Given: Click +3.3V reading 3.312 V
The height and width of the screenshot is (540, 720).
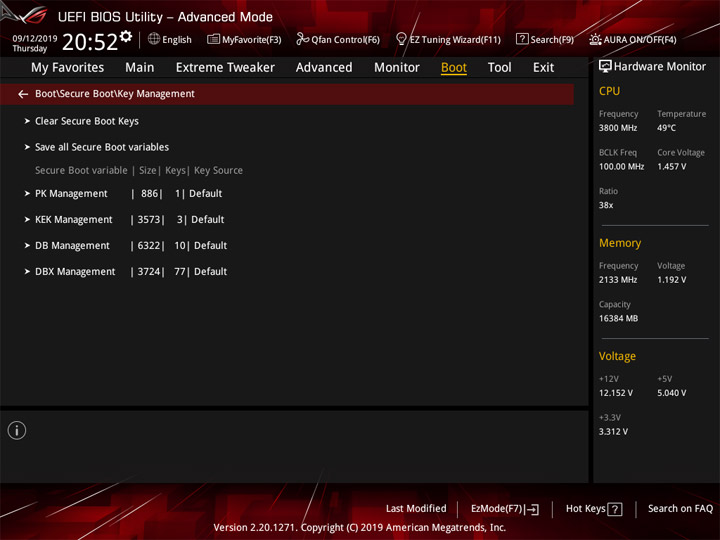Looking at the screenshot, I should click(x=613, y=432).
